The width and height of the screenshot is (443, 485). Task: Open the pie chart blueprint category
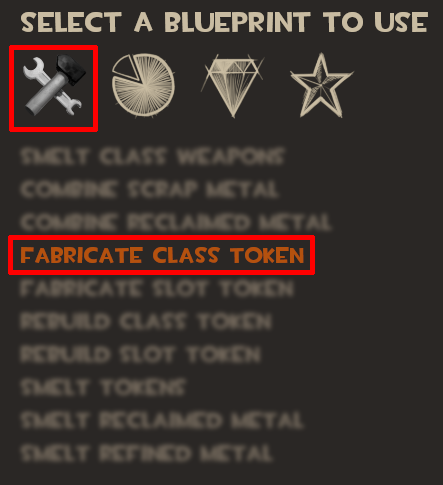143,85
